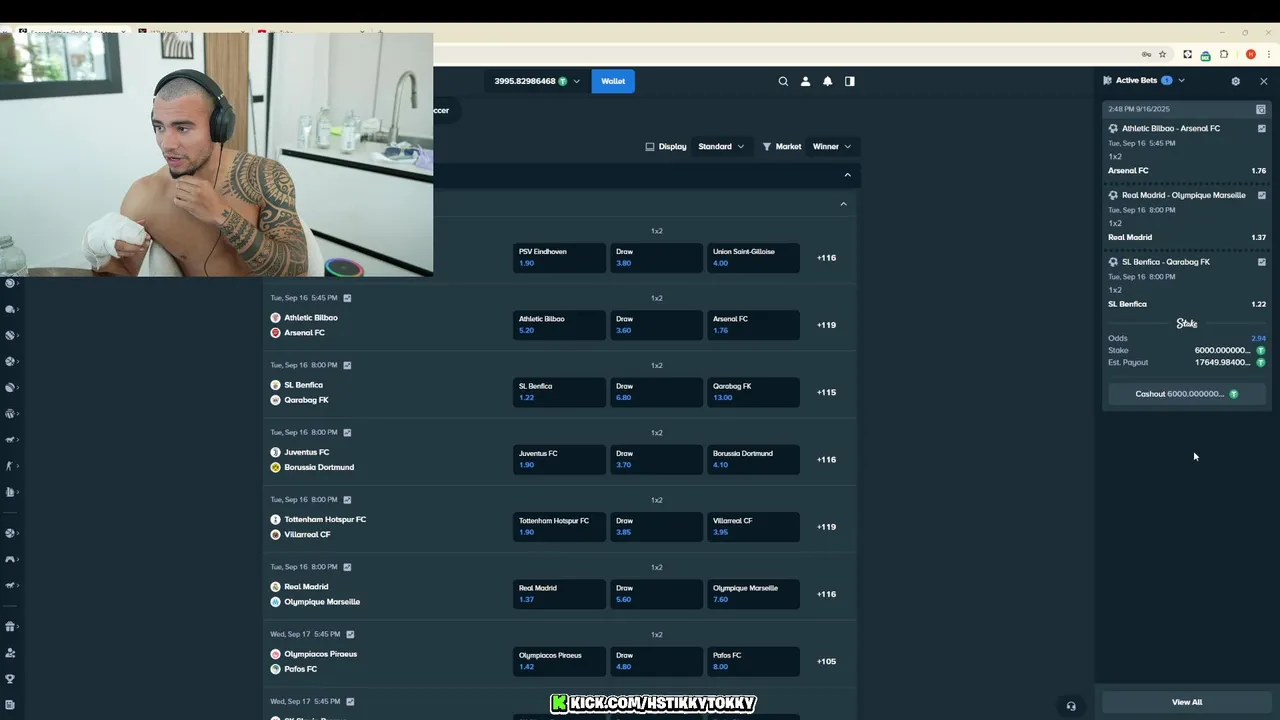Toggle the side panel layout icon
The height and width of the screenshot is (720, 1280).
coord(849,81)
